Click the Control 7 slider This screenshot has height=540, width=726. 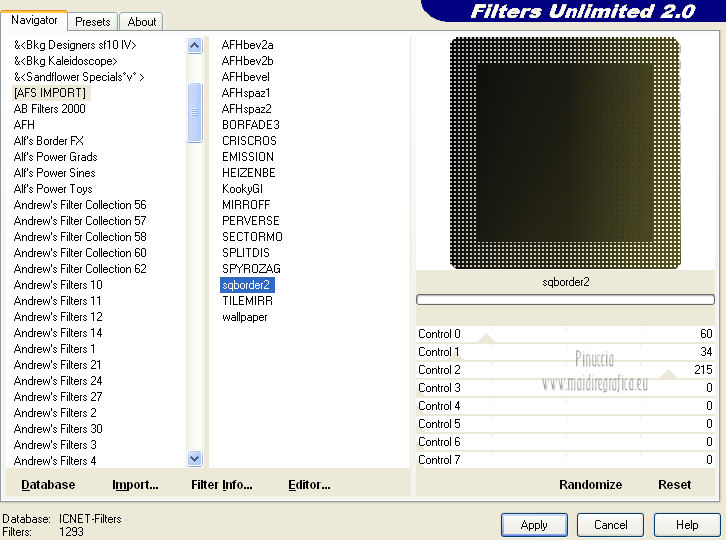(565, 460)
